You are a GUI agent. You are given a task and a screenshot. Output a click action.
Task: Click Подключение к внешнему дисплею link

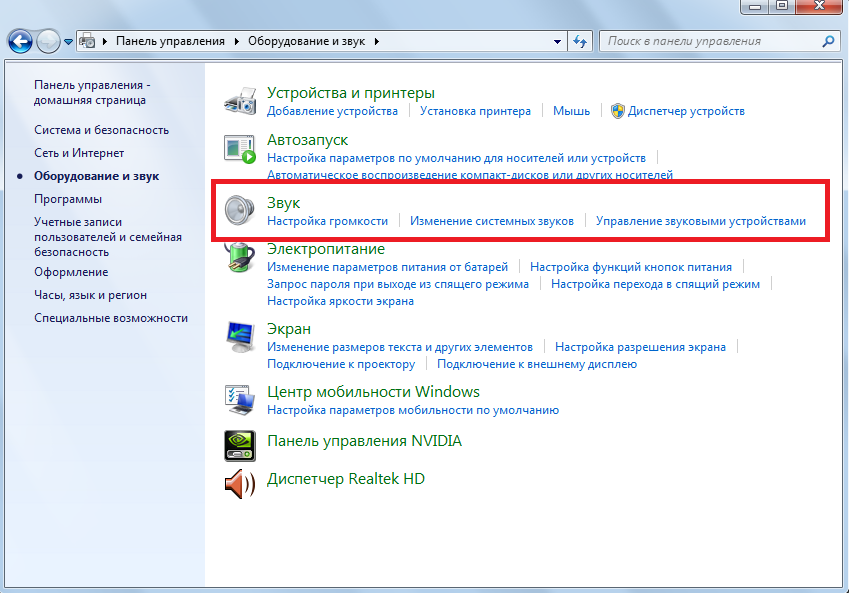(537, 364)
